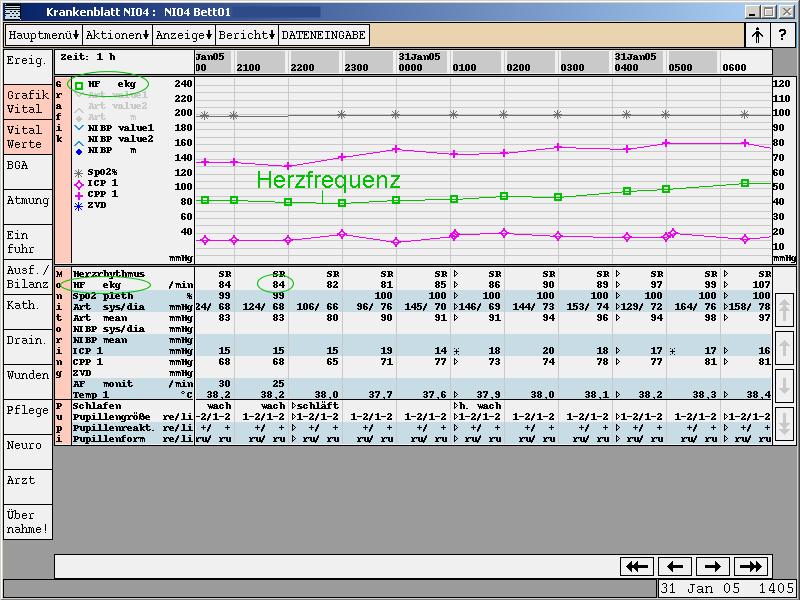Open the Bericht dropdown menu
800x600 pixels.
pyautogui.click(x=247, y=35)
